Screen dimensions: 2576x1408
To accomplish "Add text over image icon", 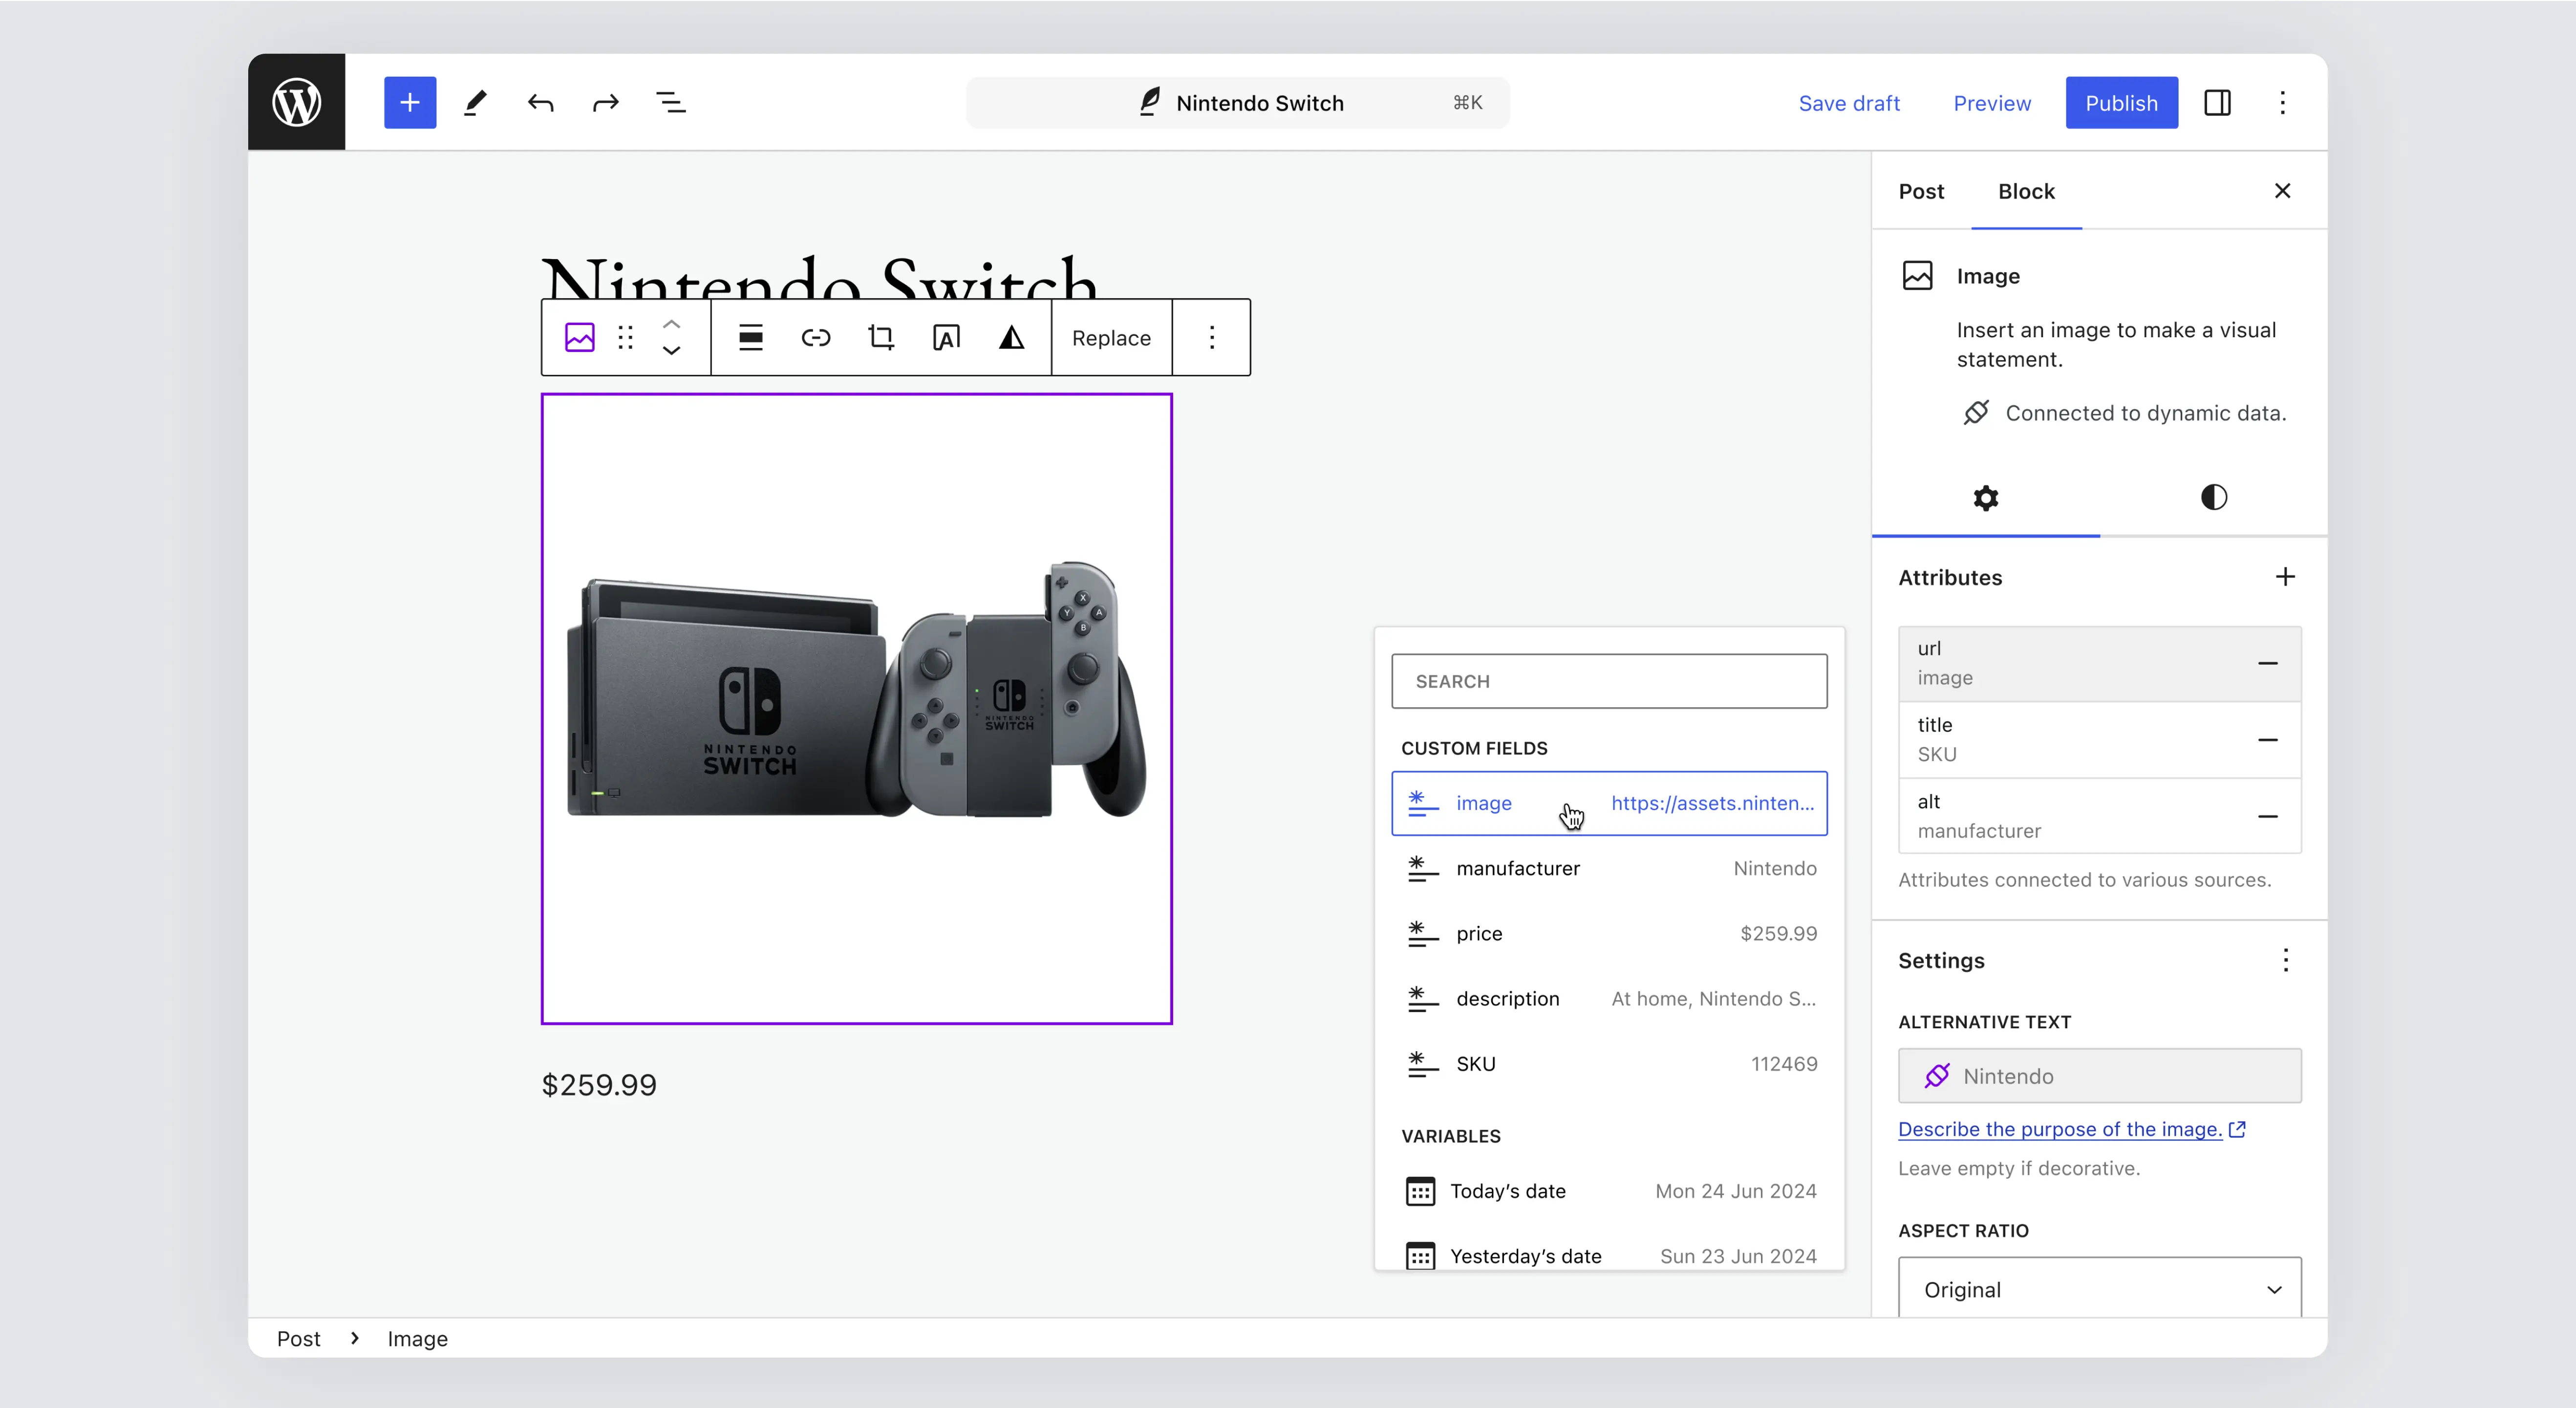I will pos(946,338).
